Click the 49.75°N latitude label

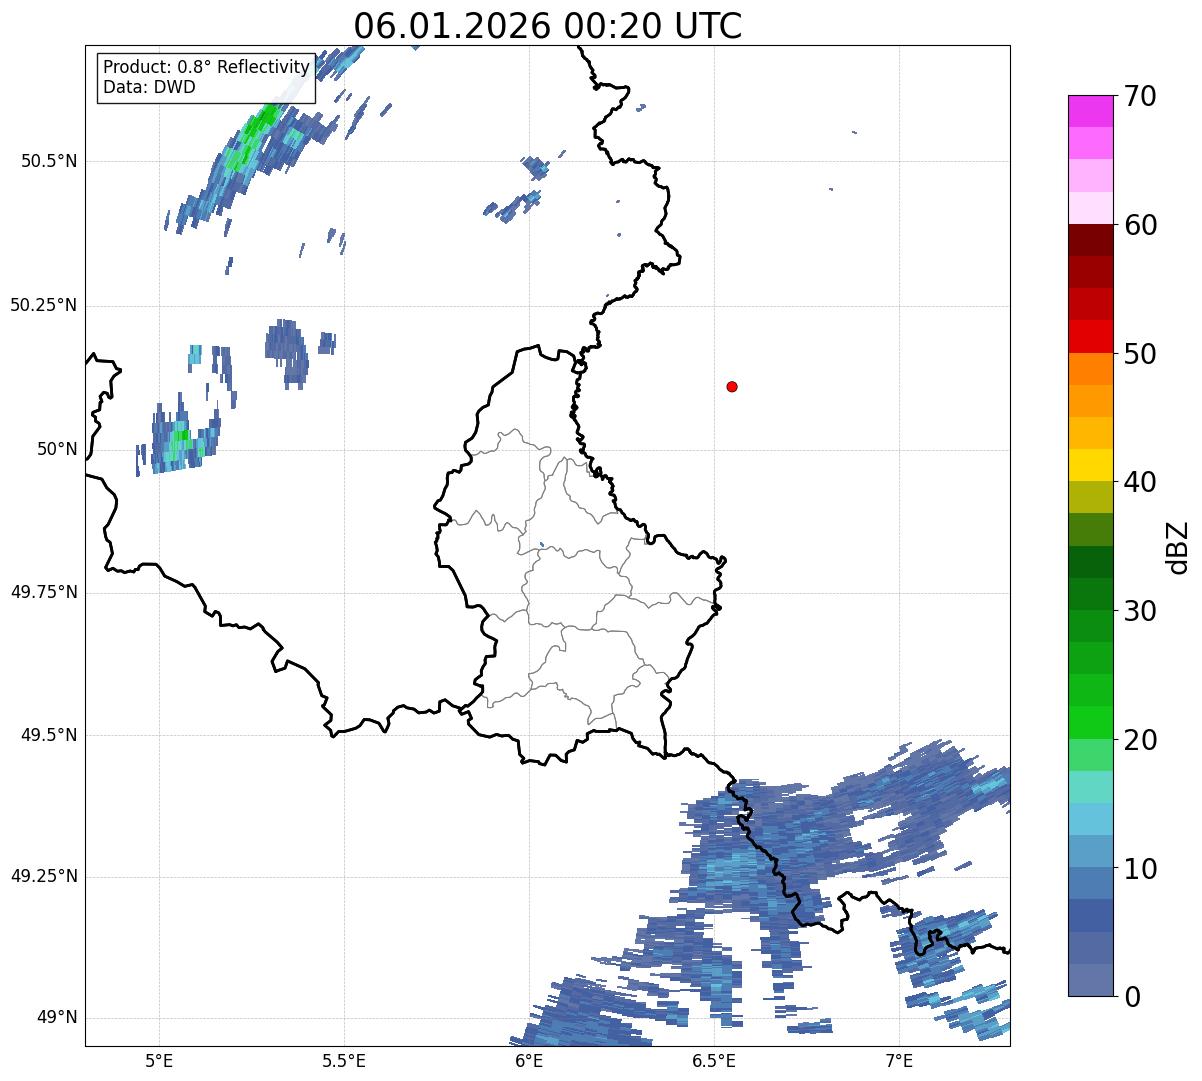click(x=44, y=592)
